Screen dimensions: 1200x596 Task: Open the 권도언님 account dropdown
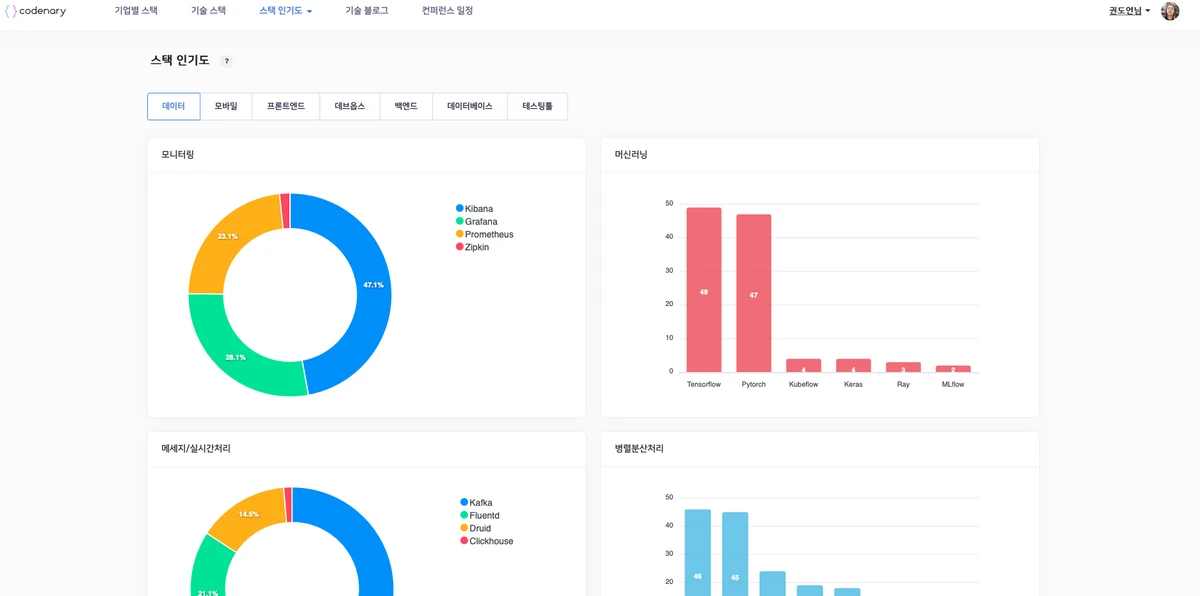coord(1130,11)
